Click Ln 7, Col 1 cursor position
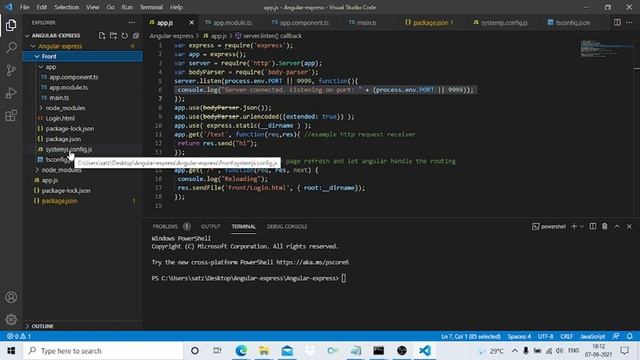Screen dimensions: 640x360 pyautogui.click(x=471, y=336)
